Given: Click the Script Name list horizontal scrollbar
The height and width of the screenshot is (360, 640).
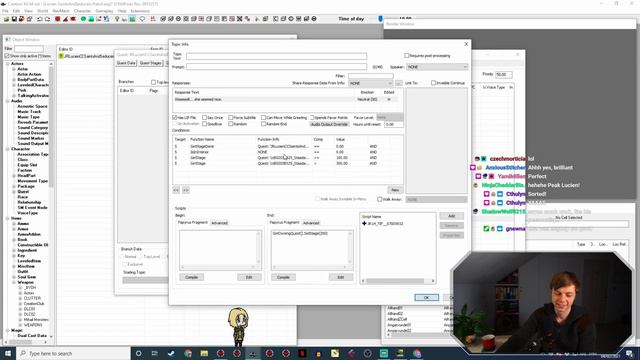Looking at the screenshot, I should (x=398, y=281).
